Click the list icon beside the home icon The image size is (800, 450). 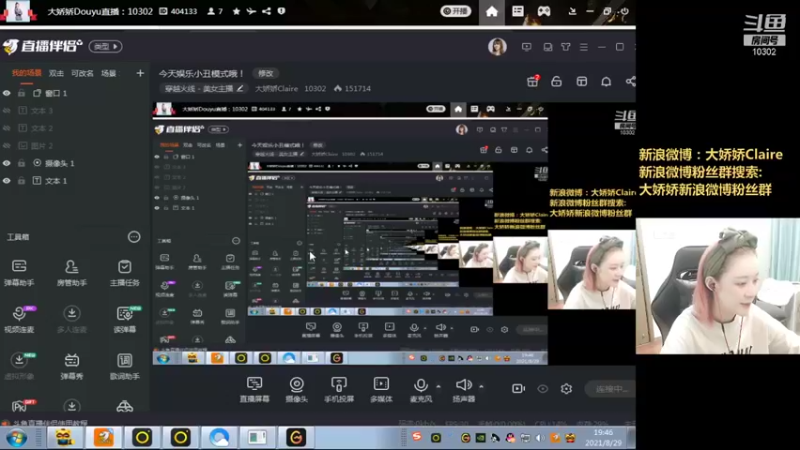(517, 11)
